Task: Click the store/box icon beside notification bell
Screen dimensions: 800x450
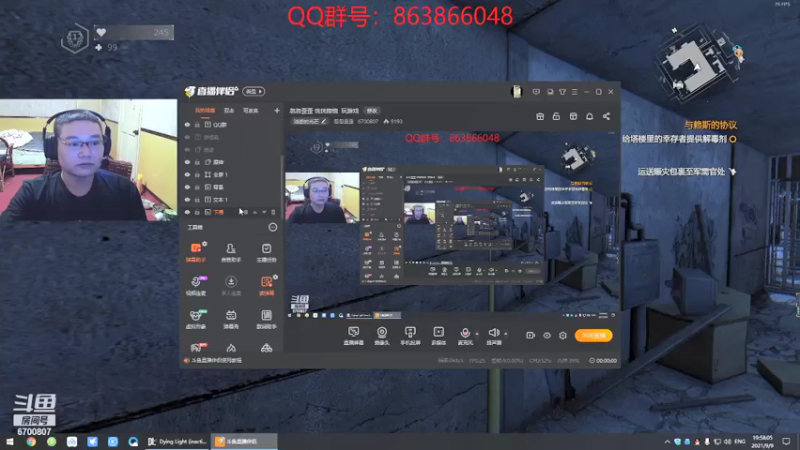Action: tap(573, 116)
